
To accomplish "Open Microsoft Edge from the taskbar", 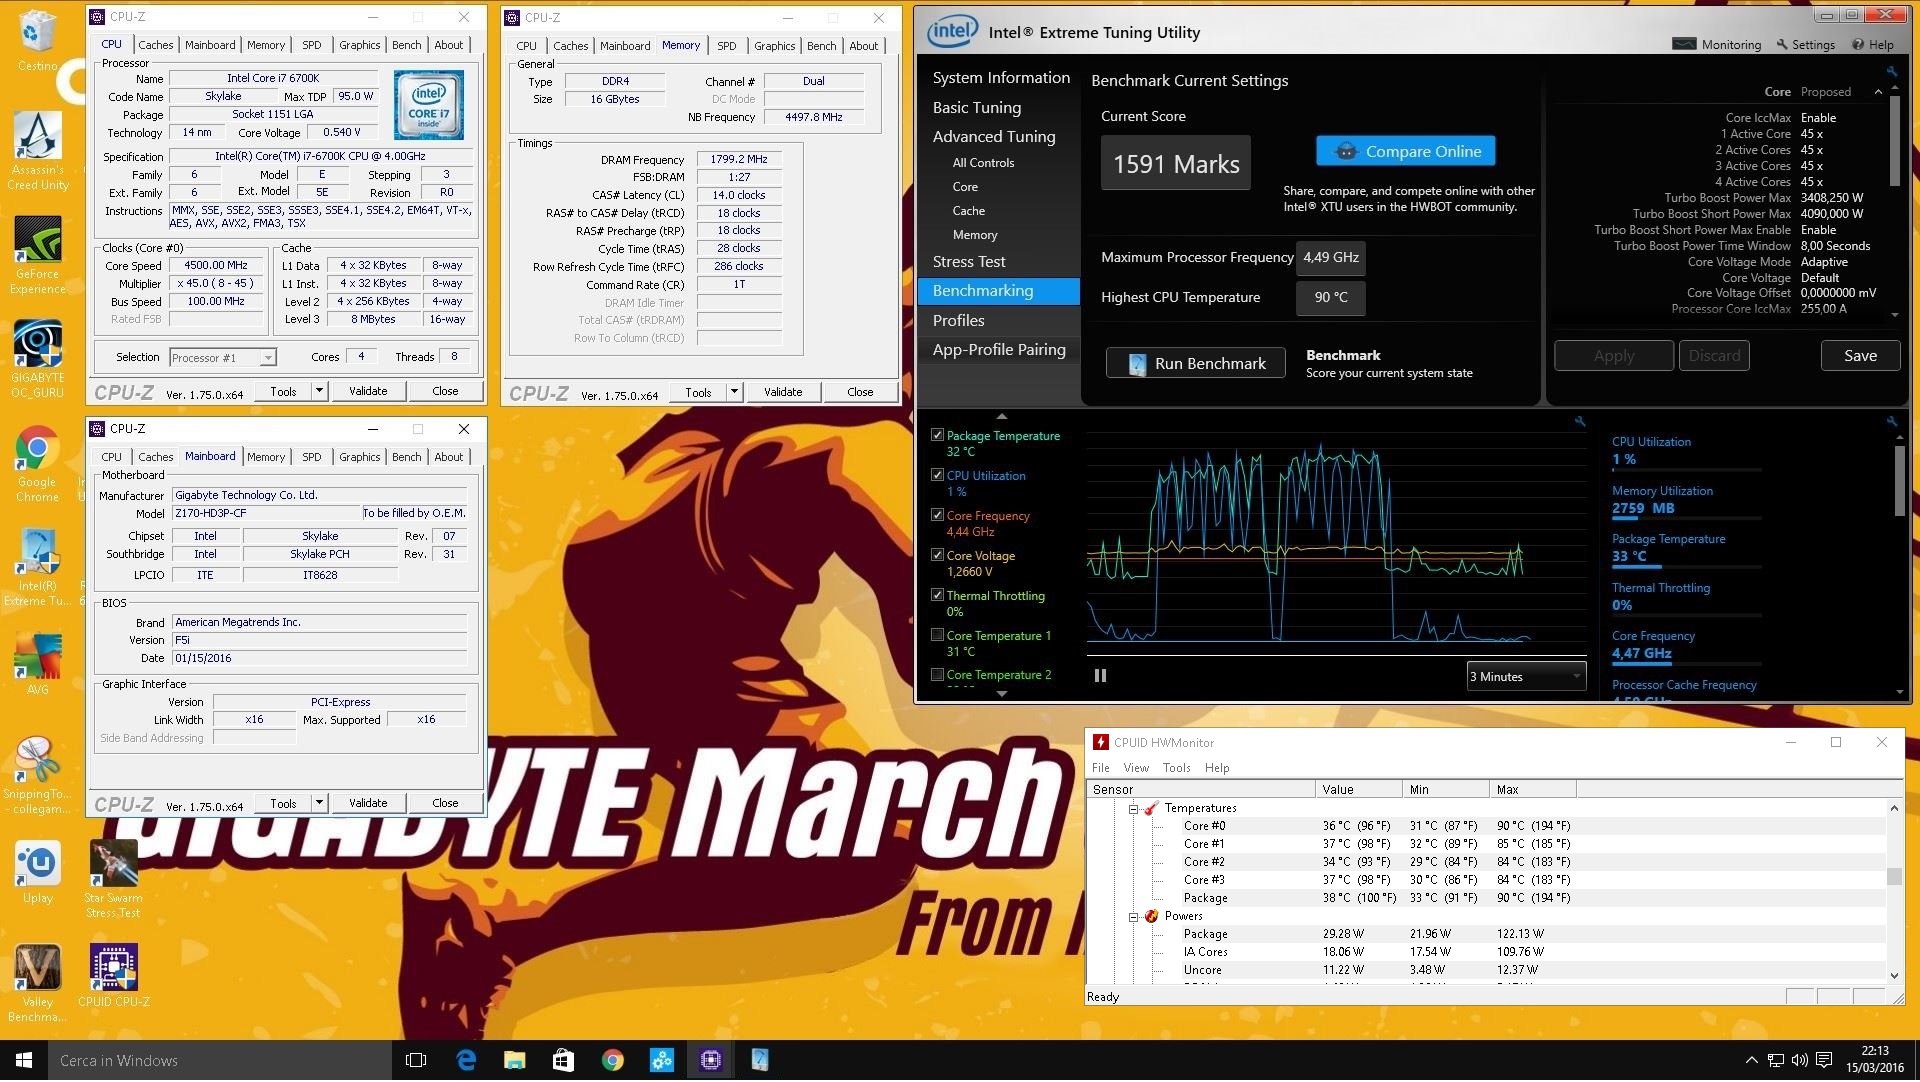I will tap(466, 1061).
